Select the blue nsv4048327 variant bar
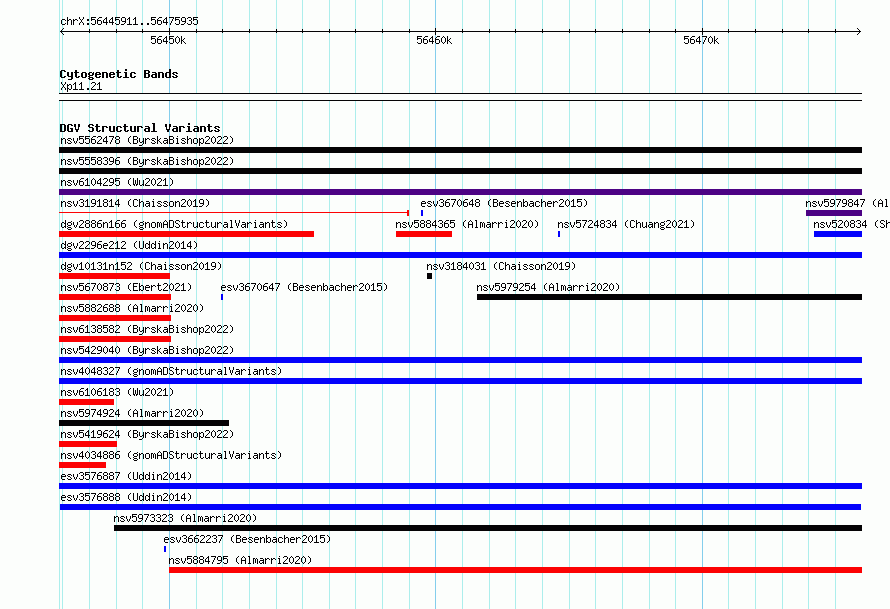The width and height of the screenshot is (890, 609). [x=460, y=381]
